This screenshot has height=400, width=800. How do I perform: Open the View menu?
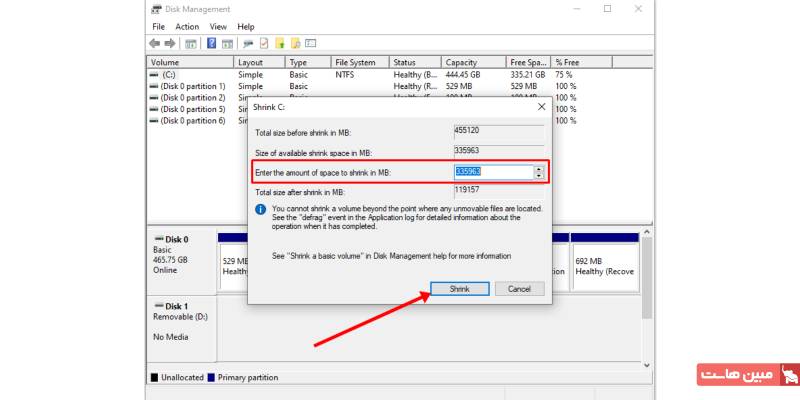(218, 27)
